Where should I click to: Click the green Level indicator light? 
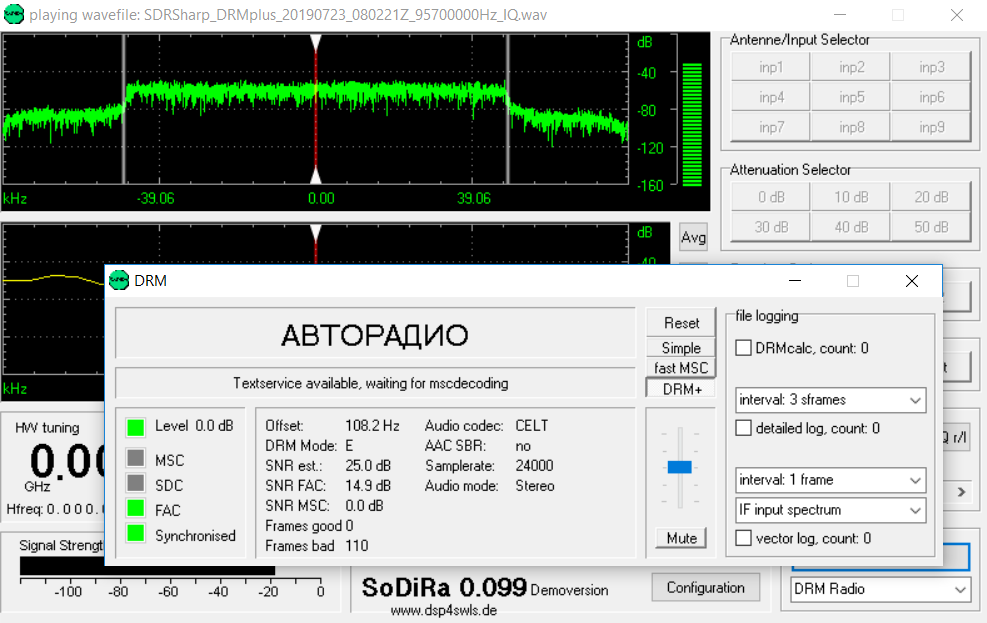(135, 427)
